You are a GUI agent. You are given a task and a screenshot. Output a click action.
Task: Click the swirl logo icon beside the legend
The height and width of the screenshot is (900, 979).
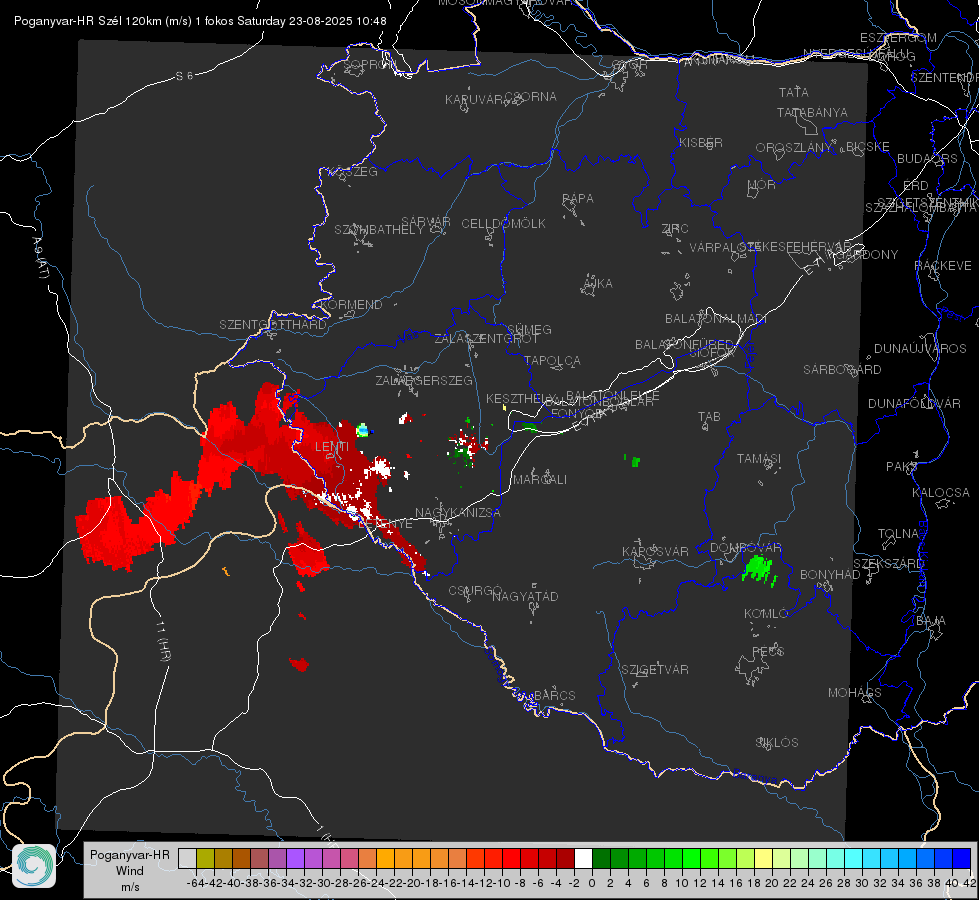tap(34, 866)
